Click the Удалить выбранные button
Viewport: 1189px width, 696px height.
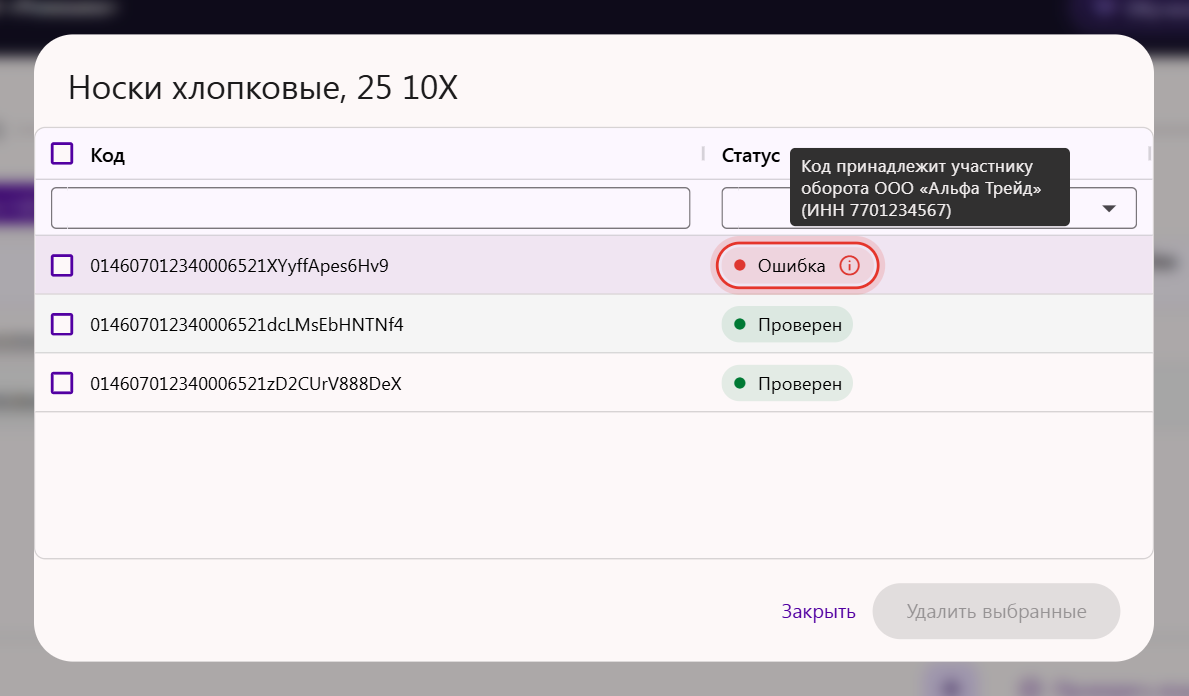pos(996,611)
